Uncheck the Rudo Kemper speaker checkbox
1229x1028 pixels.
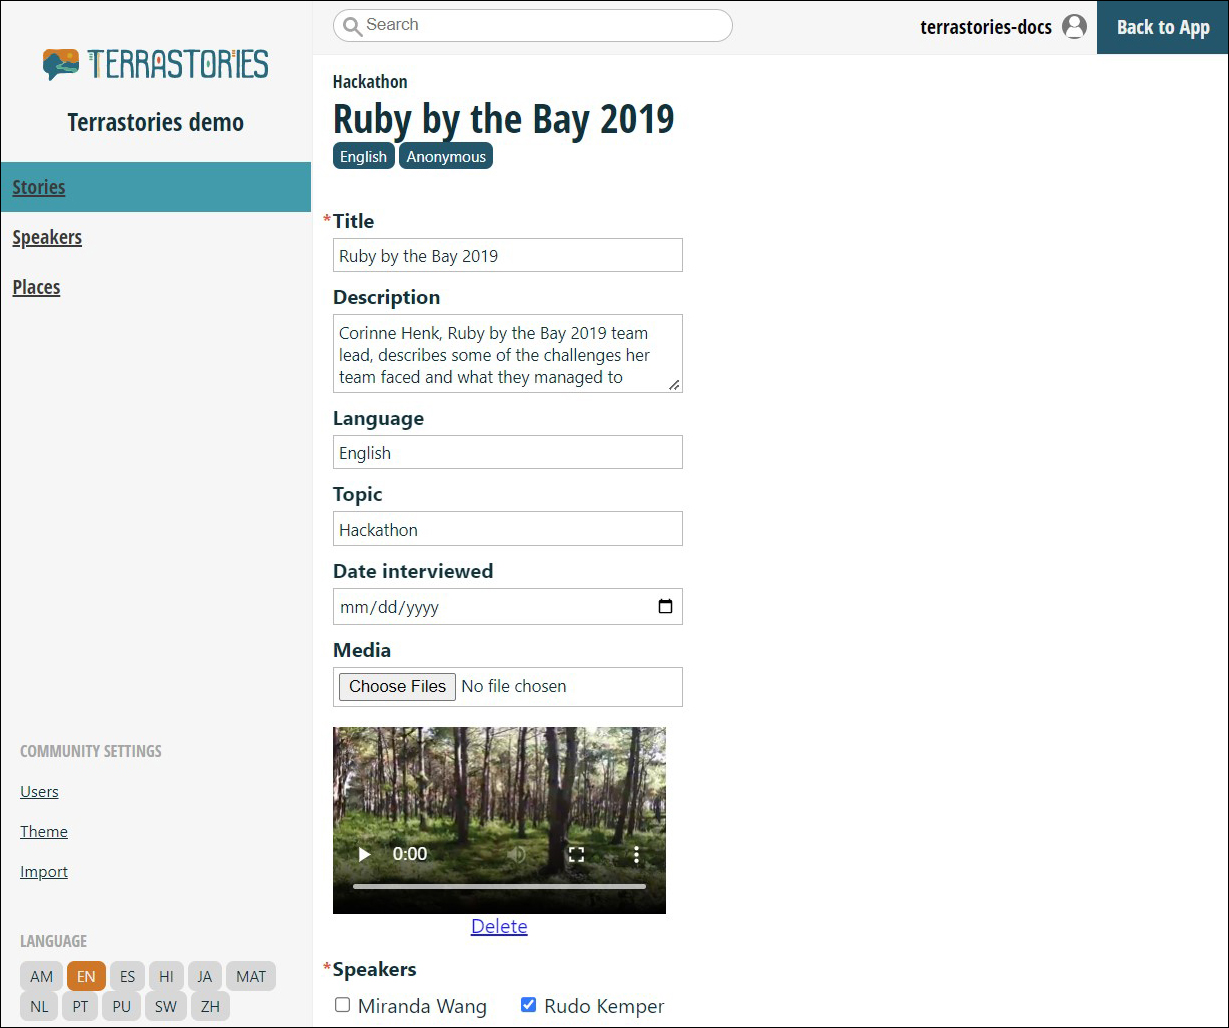pos(529,1005)
